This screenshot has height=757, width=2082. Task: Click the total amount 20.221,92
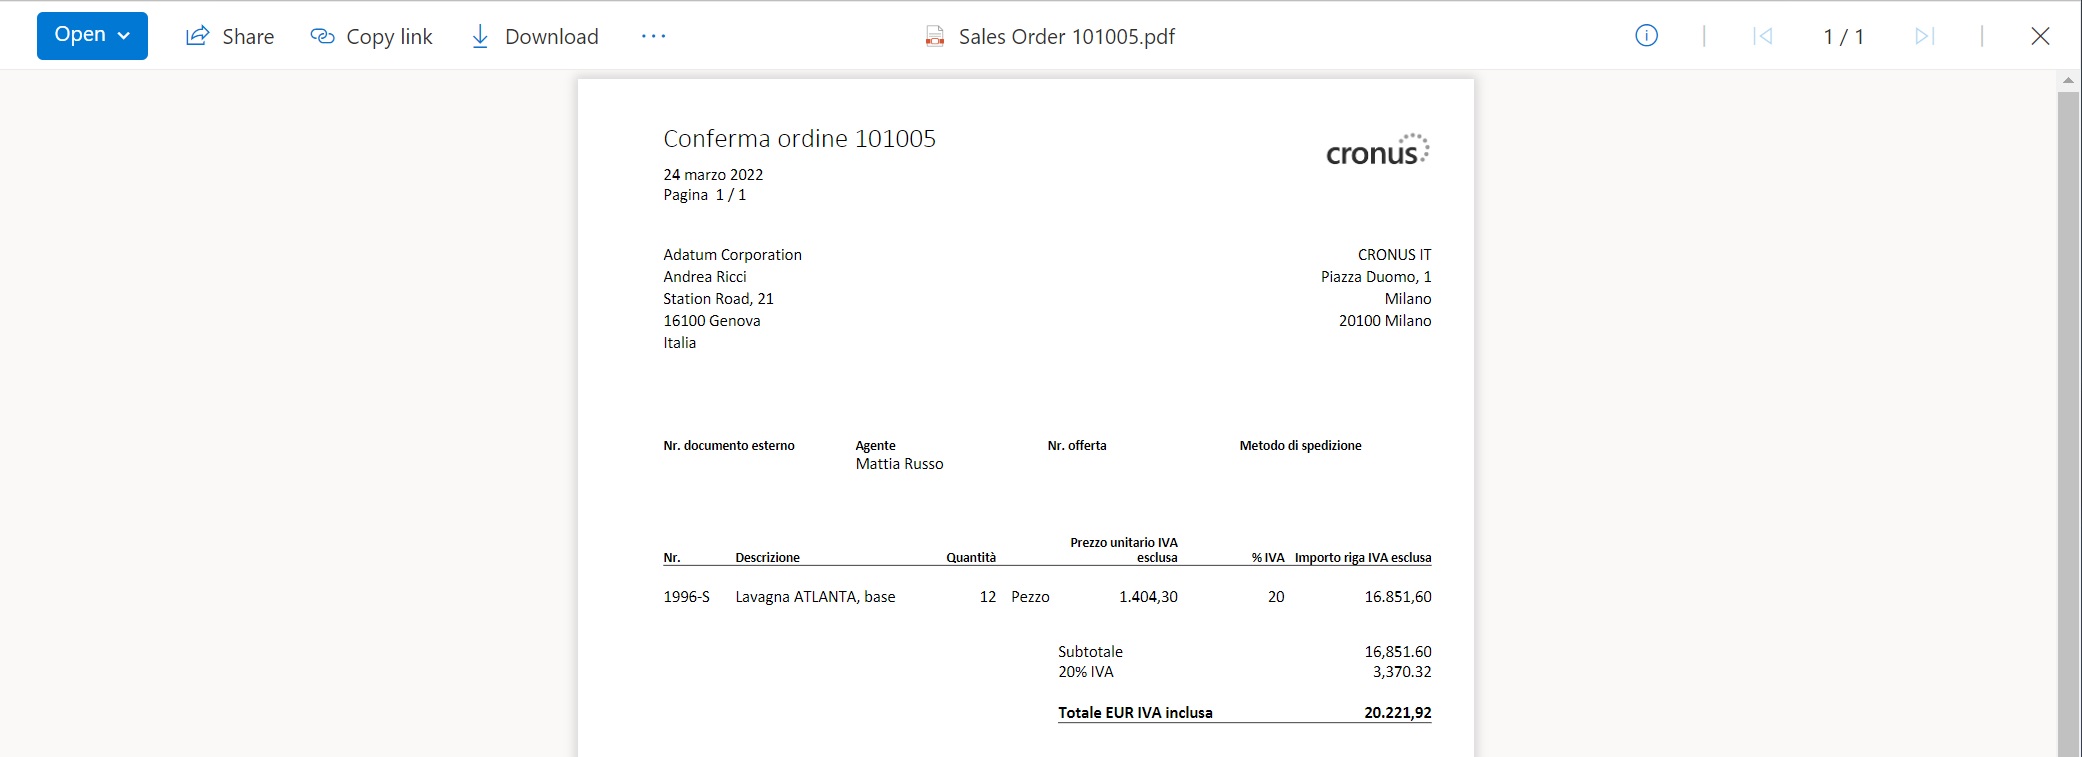coord(1397,713)
